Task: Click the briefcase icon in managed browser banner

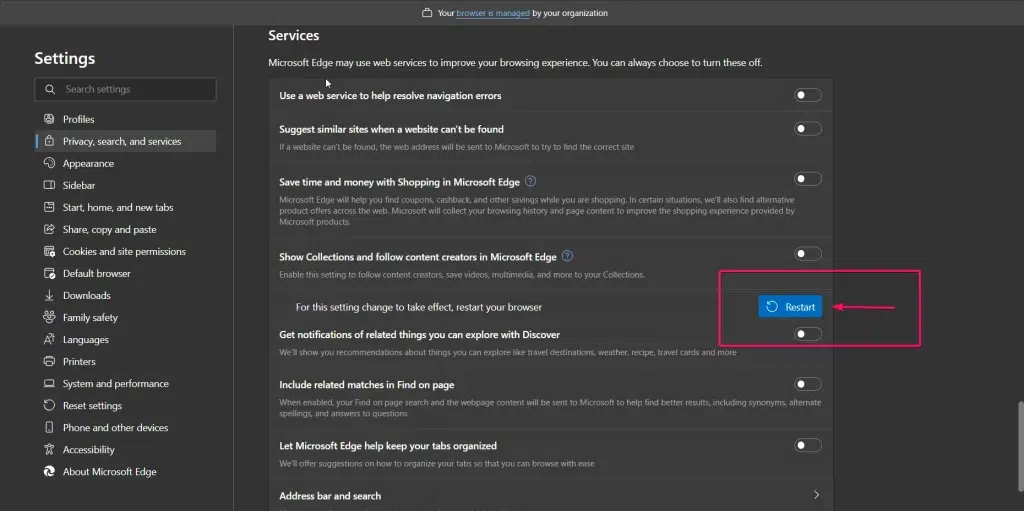Action: [x=427, y=13]
